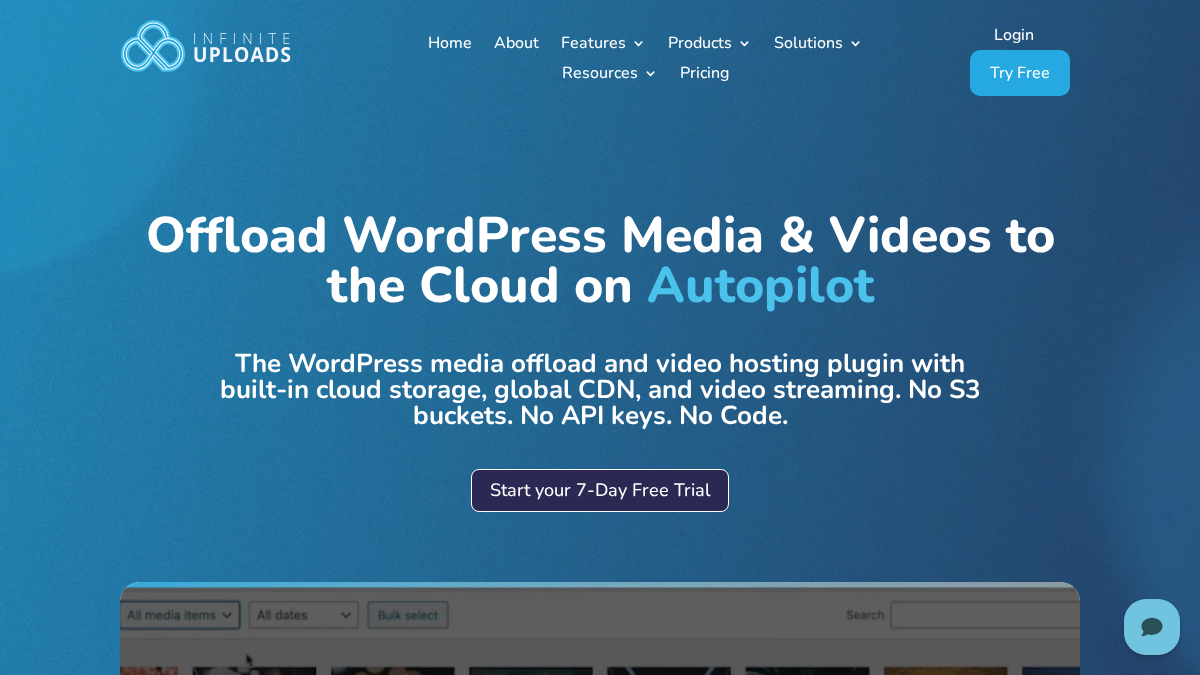Screen dimensions: 1200x675
Task: Open the Features menu item
Action: (593, 43)
